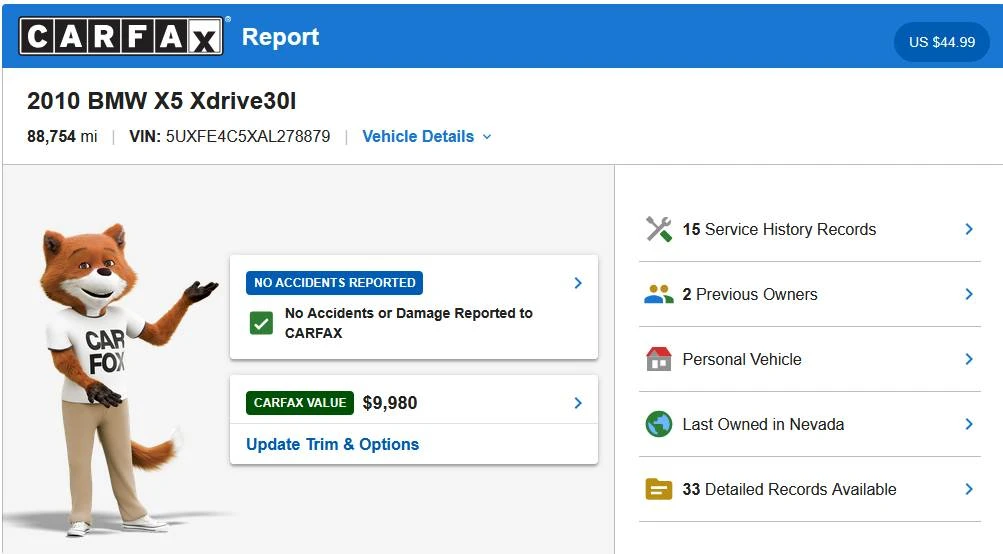Open the Previous Owners chevron

969,294
